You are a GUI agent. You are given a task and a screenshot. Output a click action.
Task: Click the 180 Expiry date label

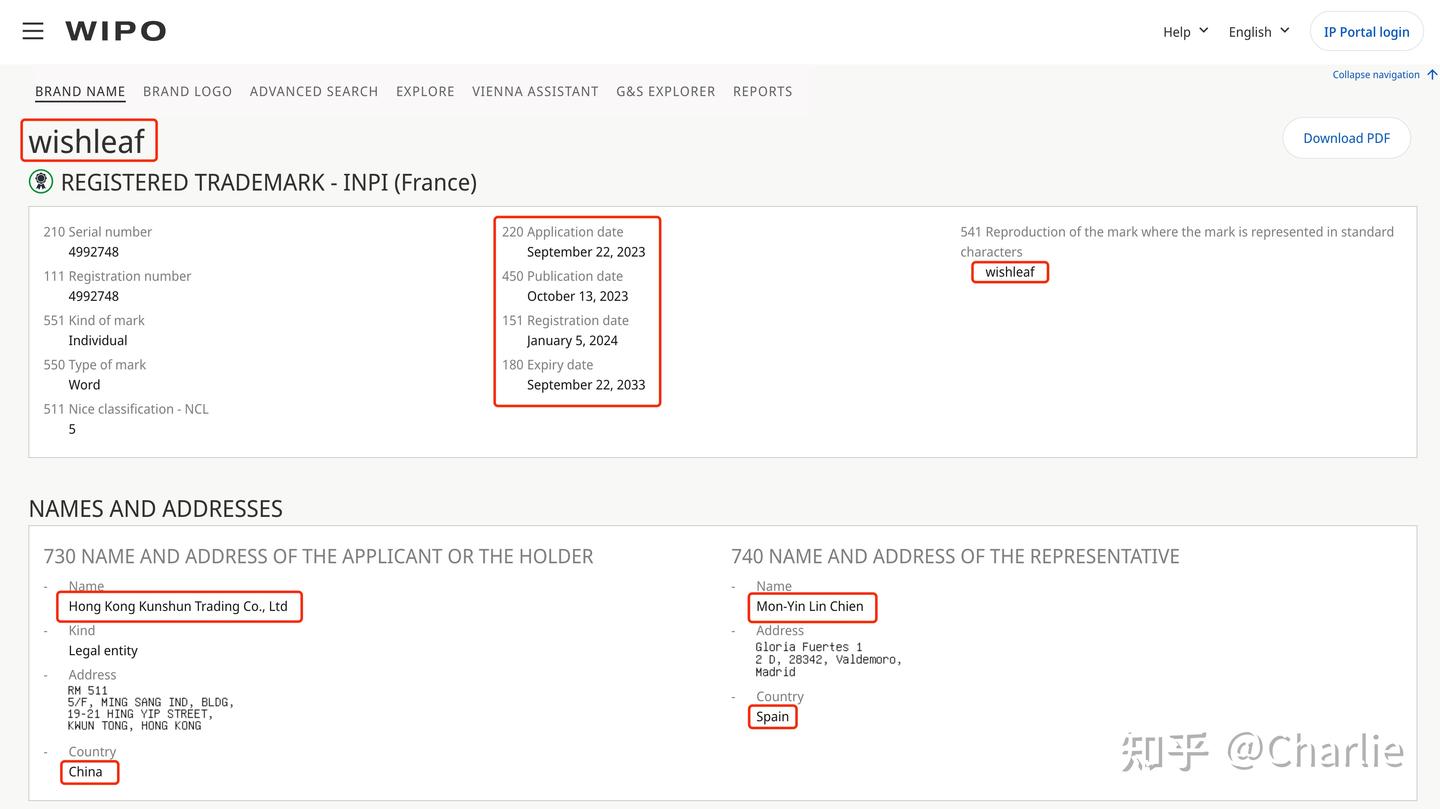tap(548, 365)
